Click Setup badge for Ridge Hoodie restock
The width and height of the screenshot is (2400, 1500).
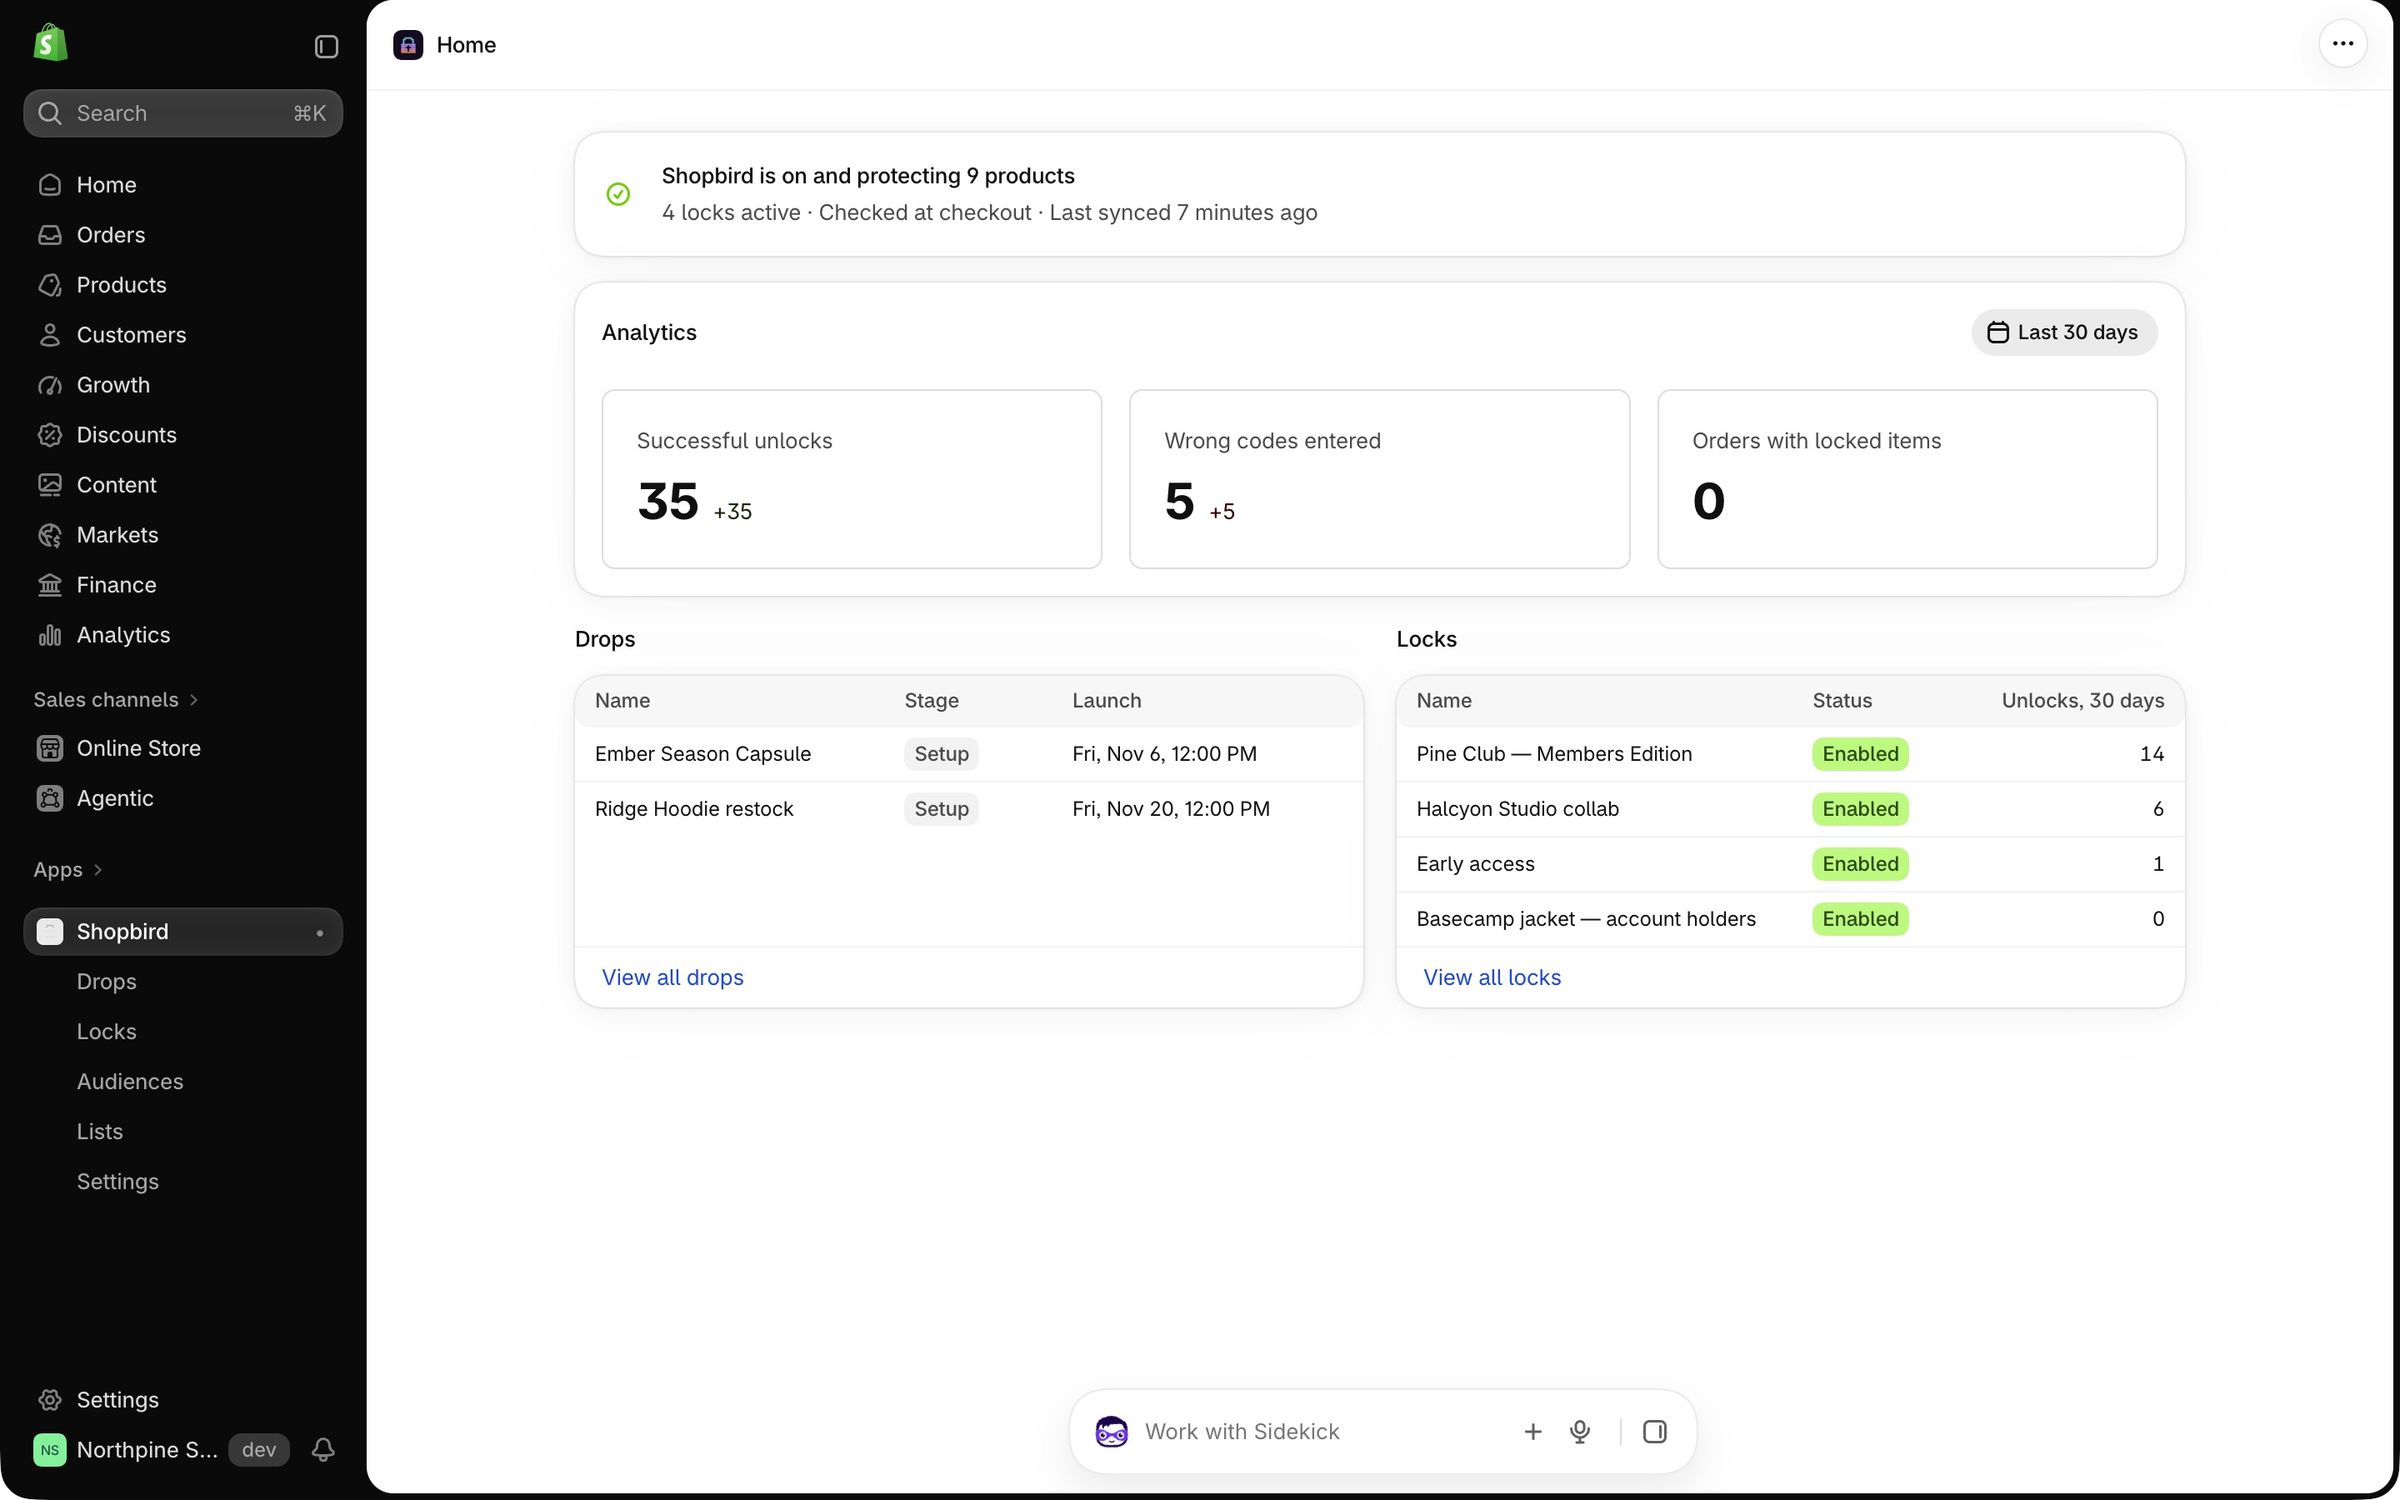941,809
